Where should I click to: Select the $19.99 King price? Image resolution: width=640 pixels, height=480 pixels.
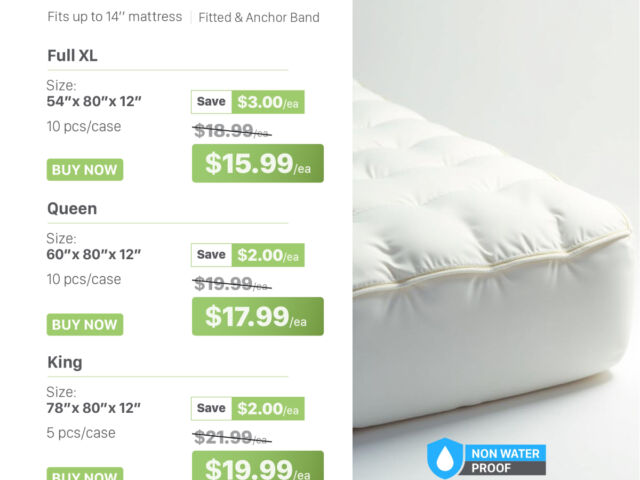pos(258,466)
